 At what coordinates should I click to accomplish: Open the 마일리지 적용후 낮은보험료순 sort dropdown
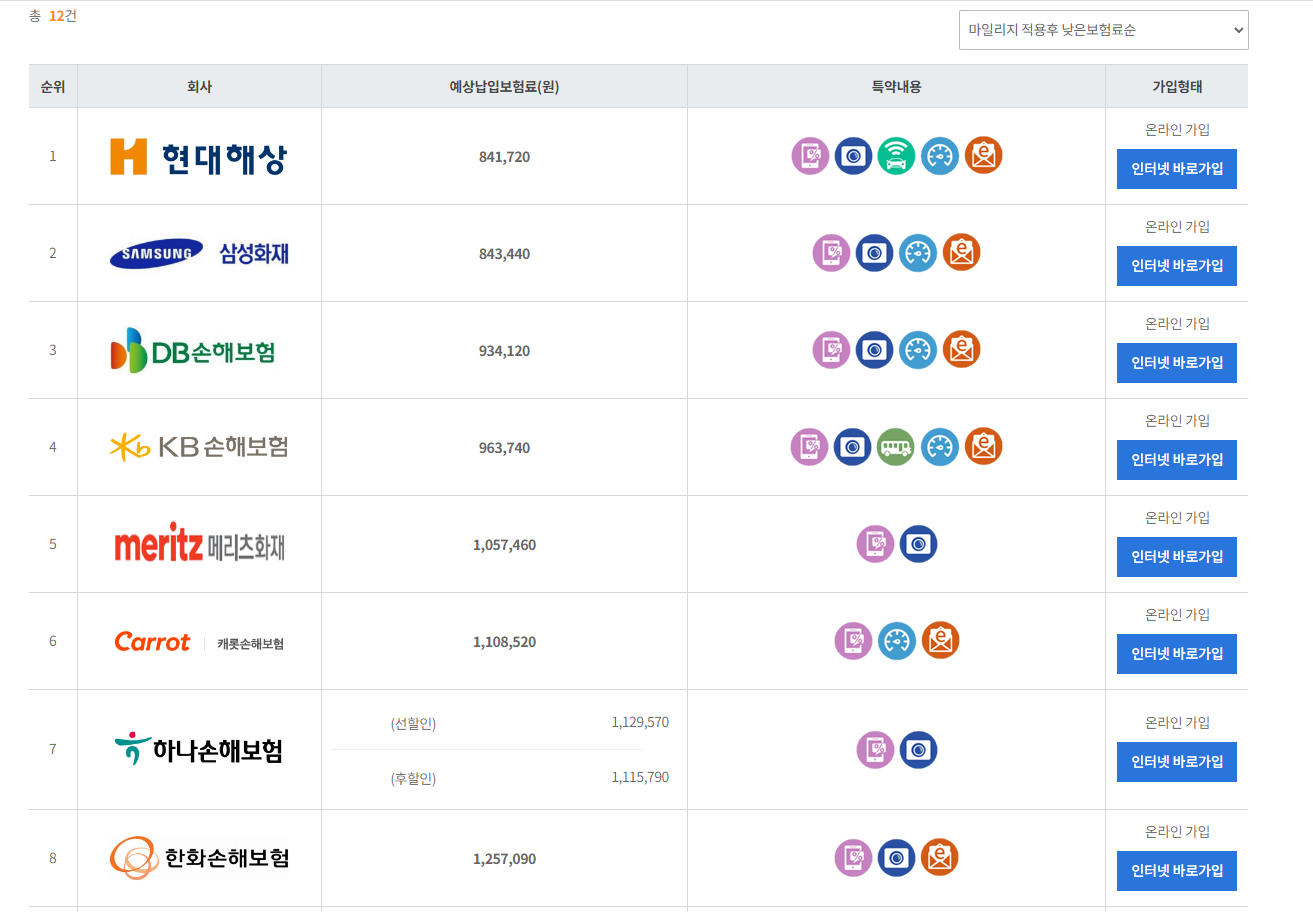[1104, 30]
